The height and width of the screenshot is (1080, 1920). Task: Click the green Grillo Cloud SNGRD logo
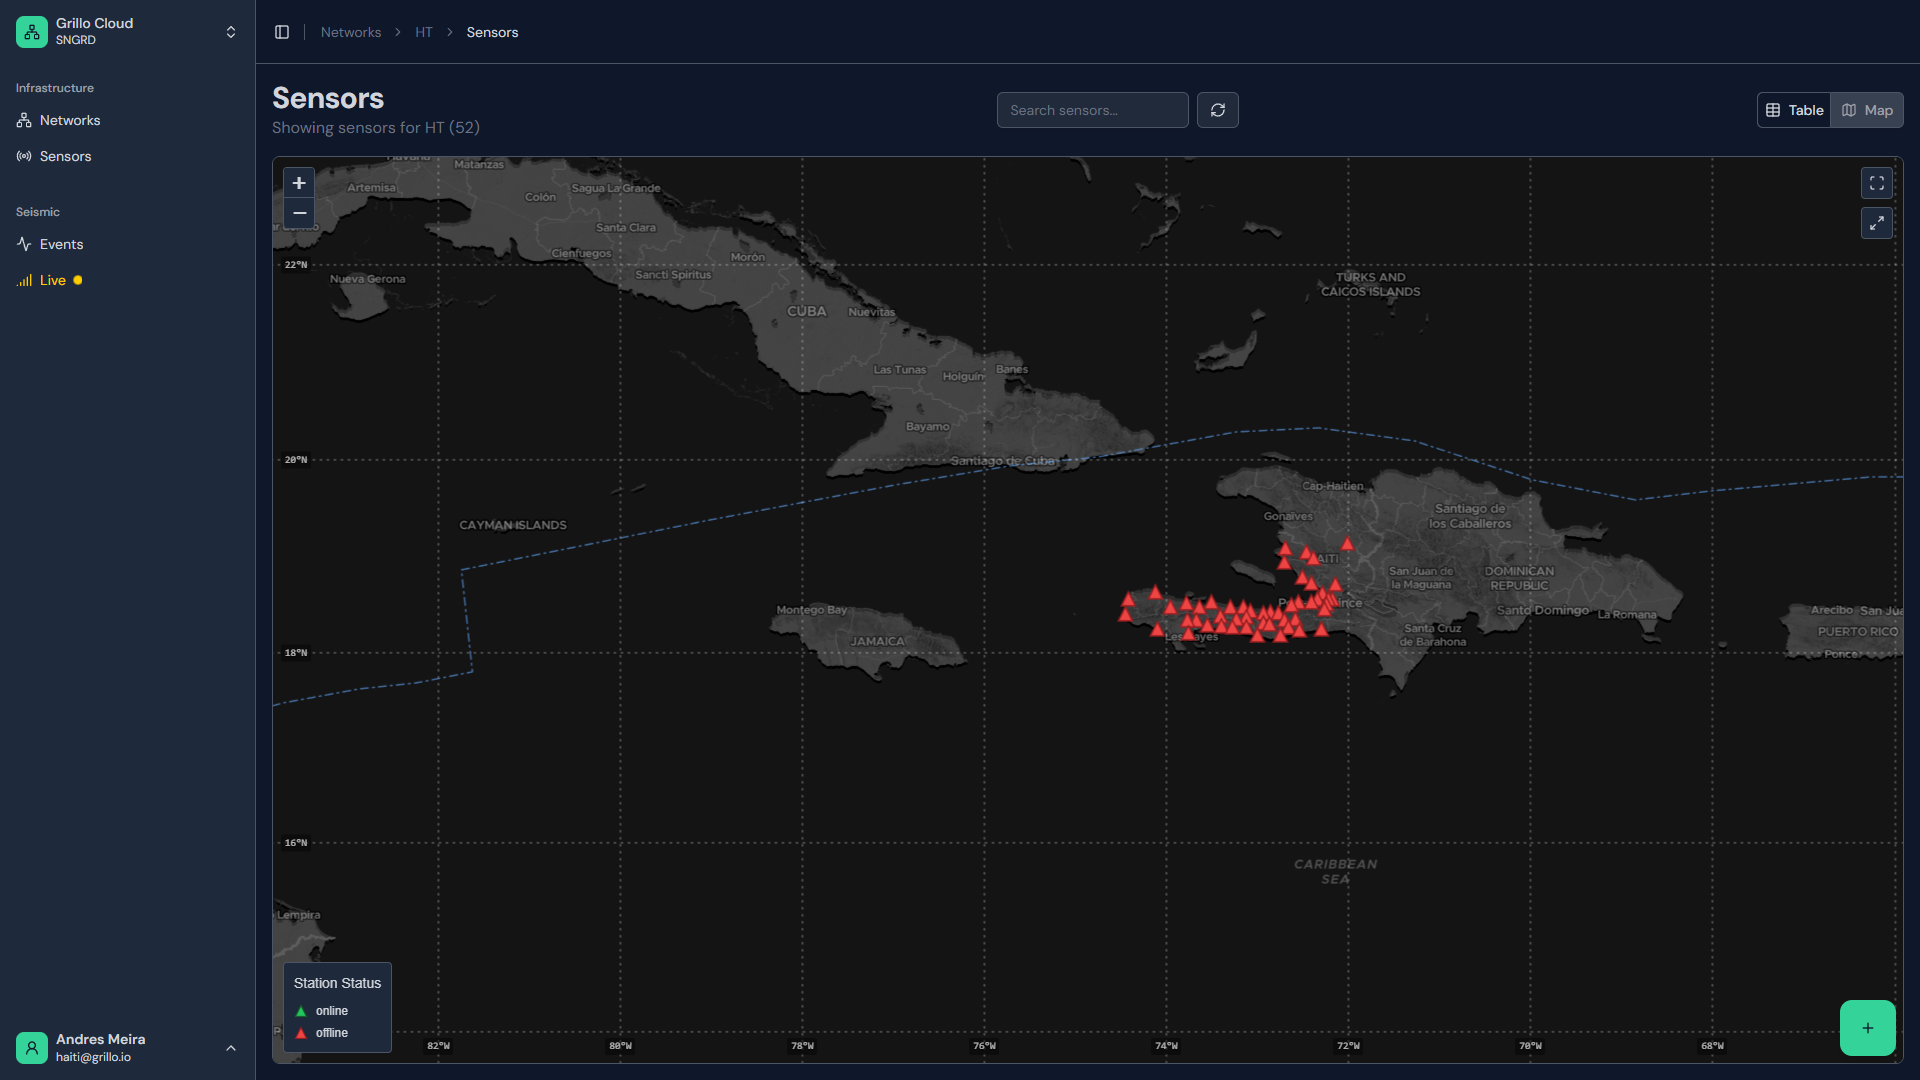click(x=31, y=31)
